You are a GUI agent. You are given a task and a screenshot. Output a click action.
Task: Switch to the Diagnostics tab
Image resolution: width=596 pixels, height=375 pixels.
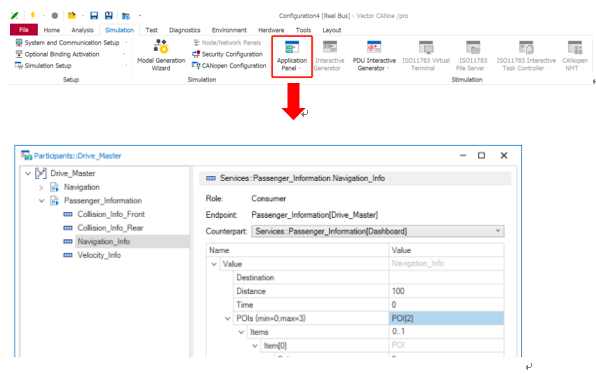[185, 30]
